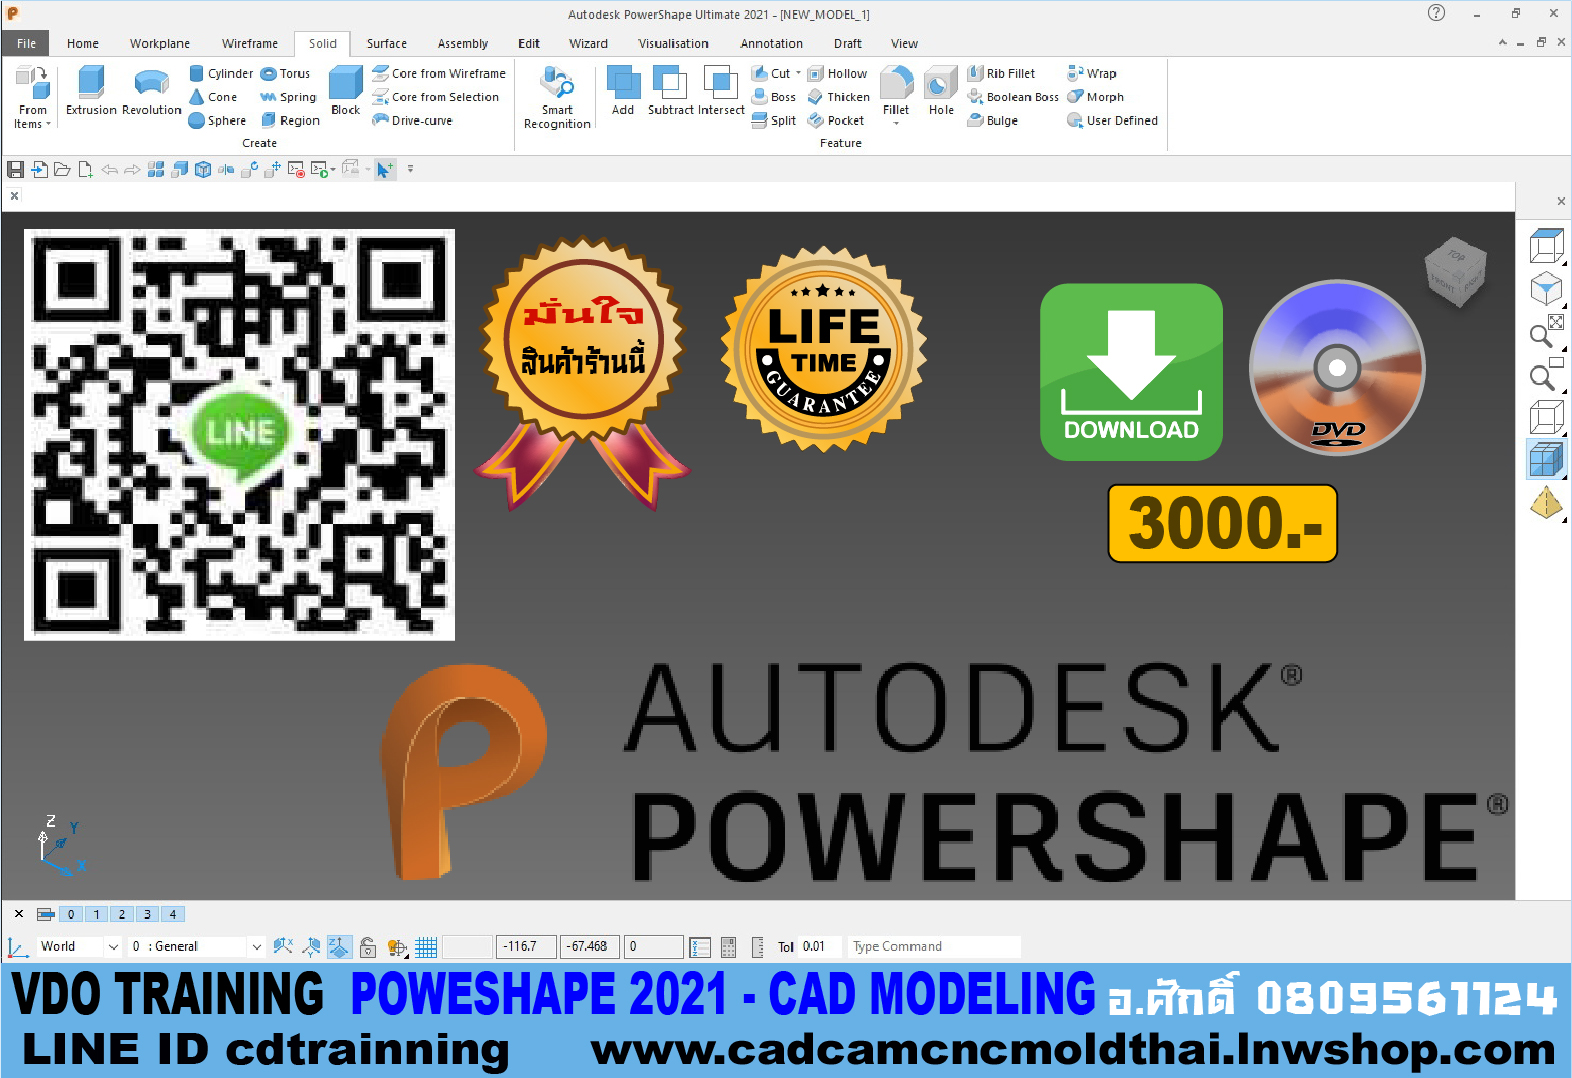Click the Core from Wireframe button

tap(439, 74)
